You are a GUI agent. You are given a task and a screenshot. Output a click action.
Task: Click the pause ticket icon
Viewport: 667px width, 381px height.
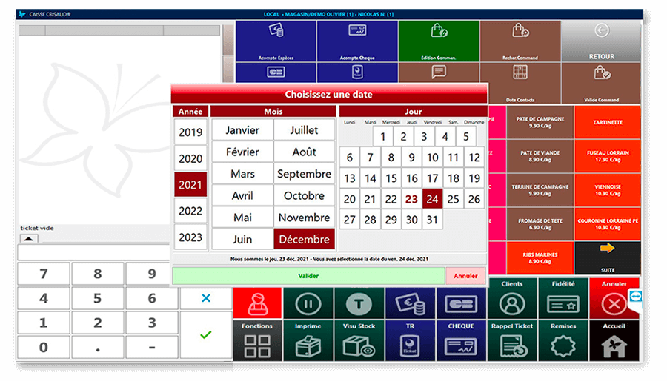pyautogui.click(x=308, y=304)
